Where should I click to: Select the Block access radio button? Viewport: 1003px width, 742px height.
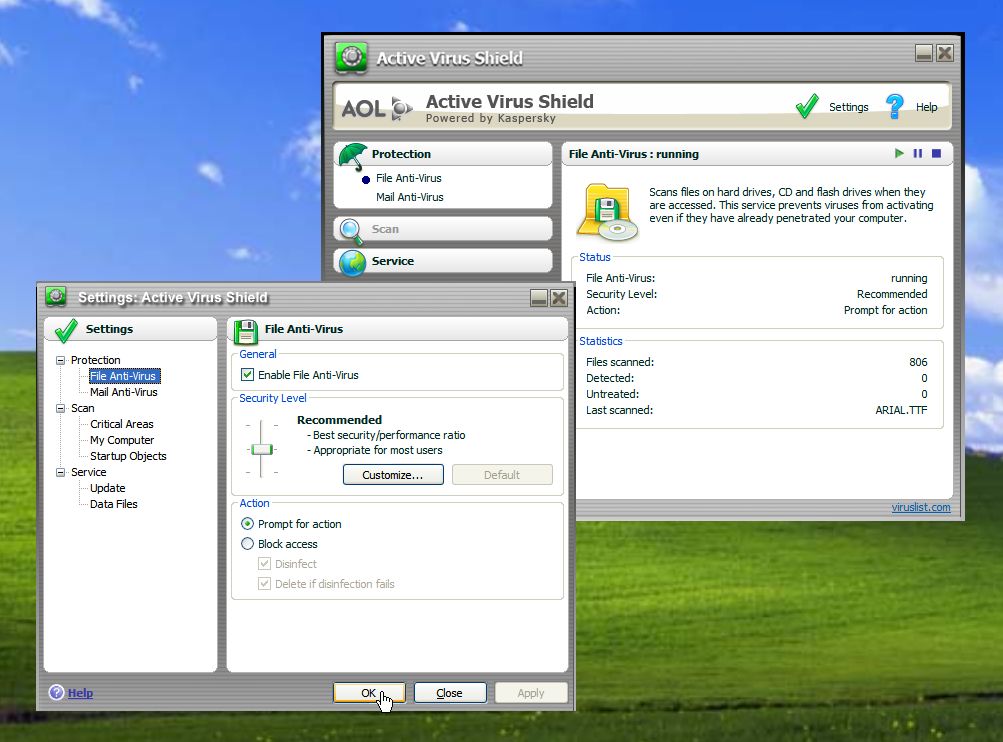(247, 544)
